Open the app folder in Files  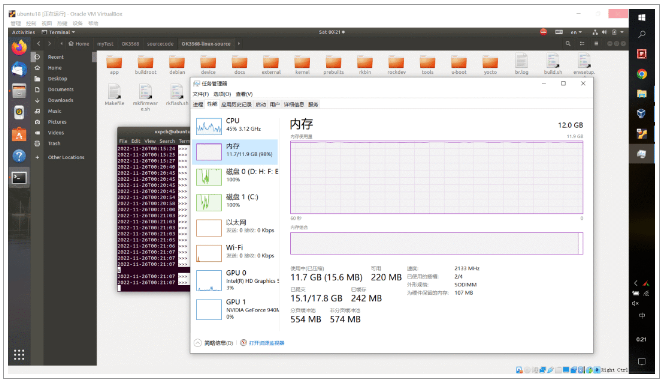(x=114, y=65)
